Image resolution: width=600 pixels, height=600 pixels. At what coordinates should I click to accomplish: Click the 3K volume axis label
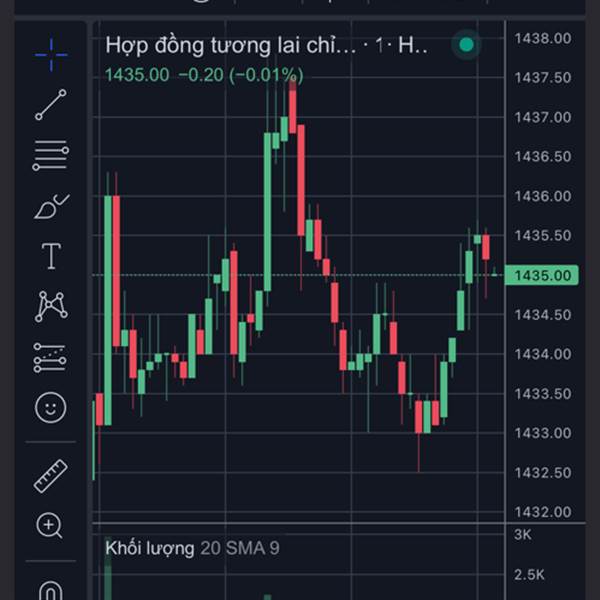tap(523, 535)
